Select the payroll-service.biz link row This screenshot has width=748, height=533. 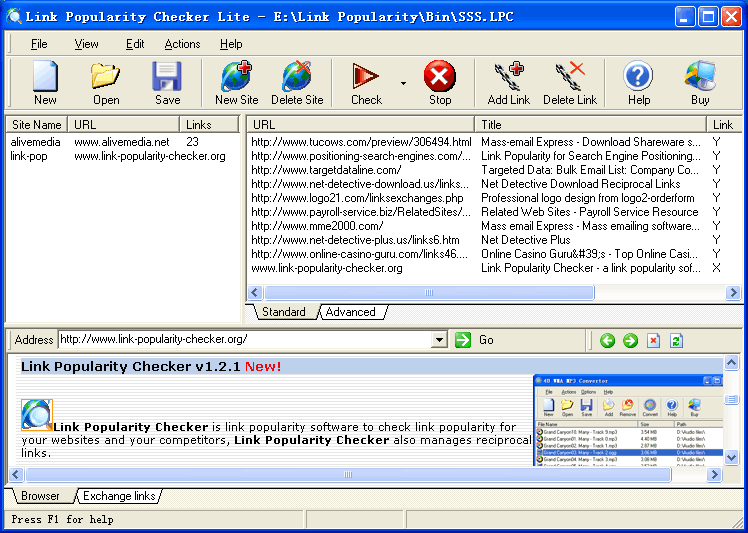(x=494, y=212)
